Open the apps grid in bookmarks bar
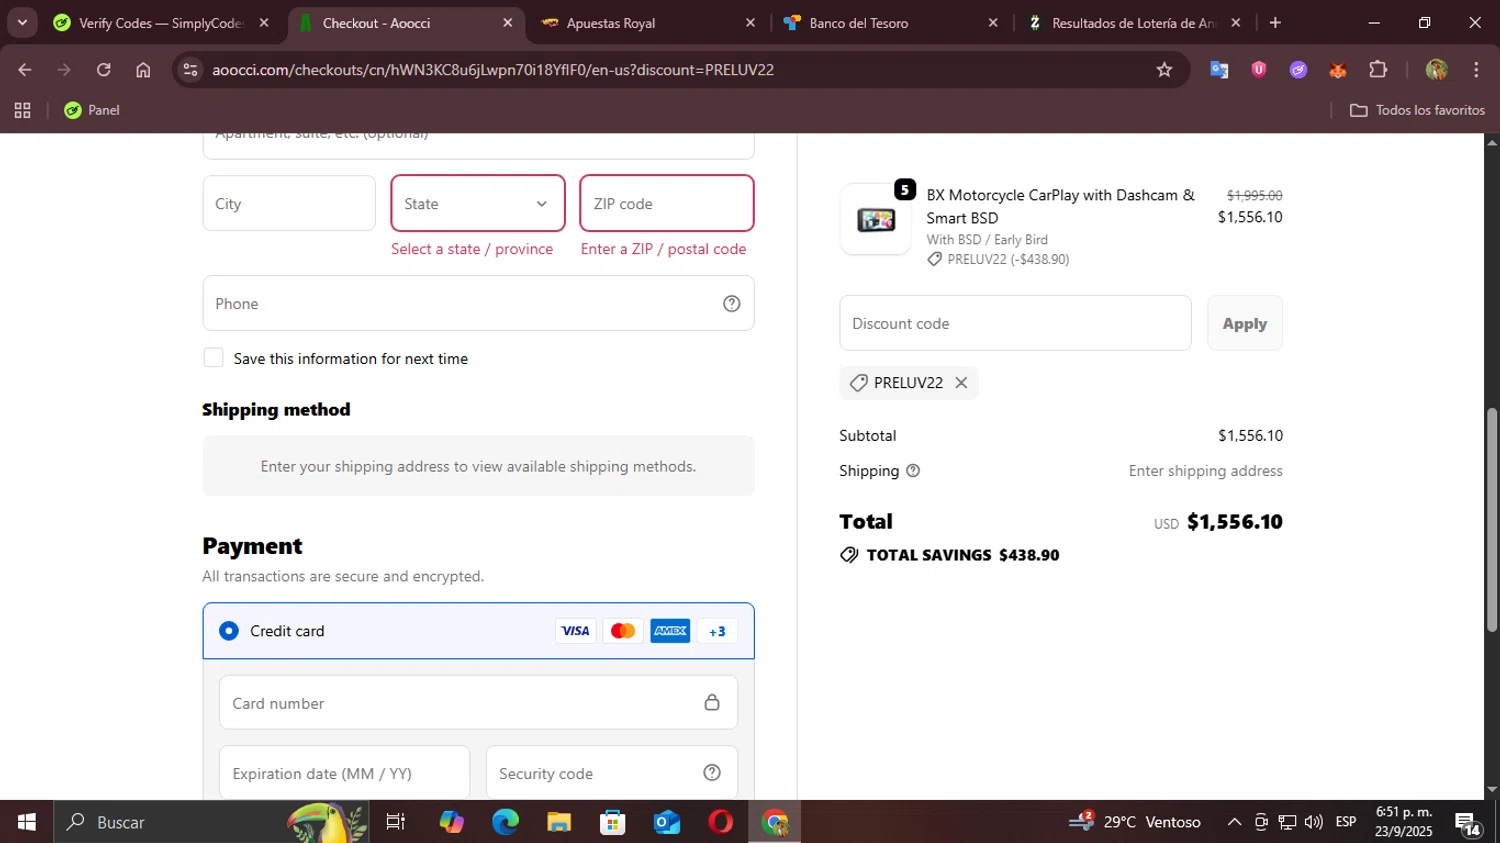 22,110
